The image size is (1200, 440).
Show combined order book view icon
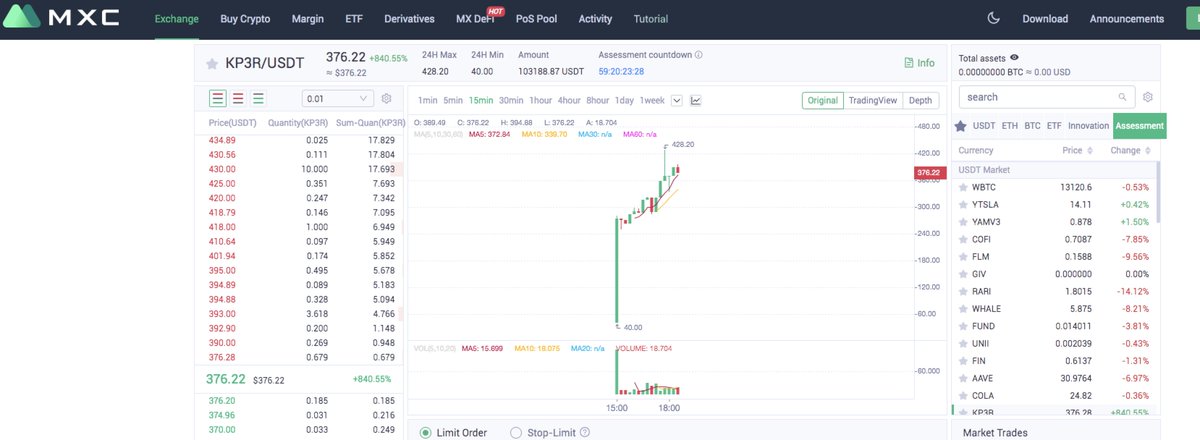(218, 98)
